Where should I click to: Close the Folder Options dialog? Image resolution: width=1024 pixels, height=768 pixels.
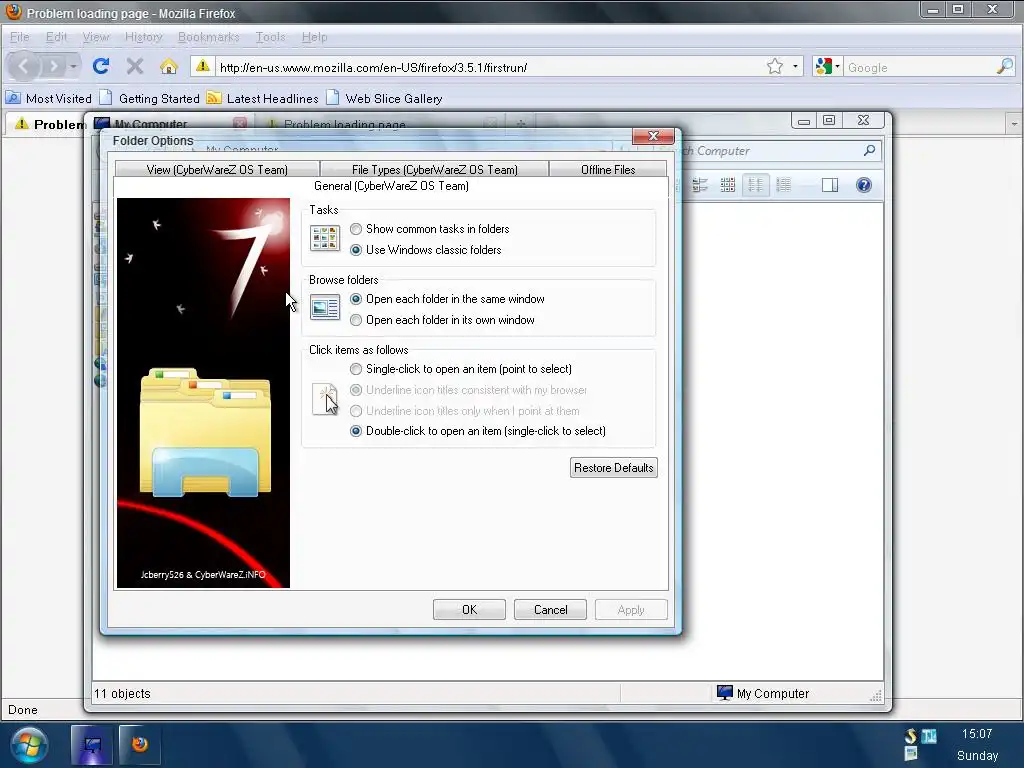click(653, 136)
